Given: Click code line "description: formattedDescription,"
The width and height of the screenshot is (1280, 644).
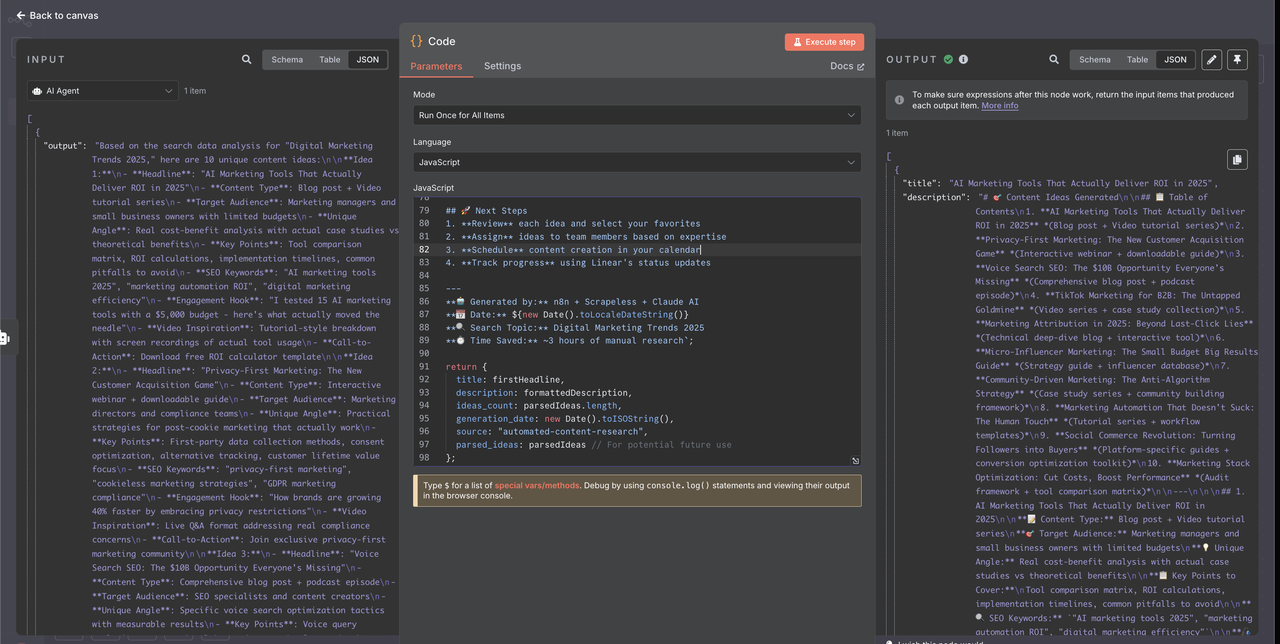Looking at the screenshot, I should [543, 393].
